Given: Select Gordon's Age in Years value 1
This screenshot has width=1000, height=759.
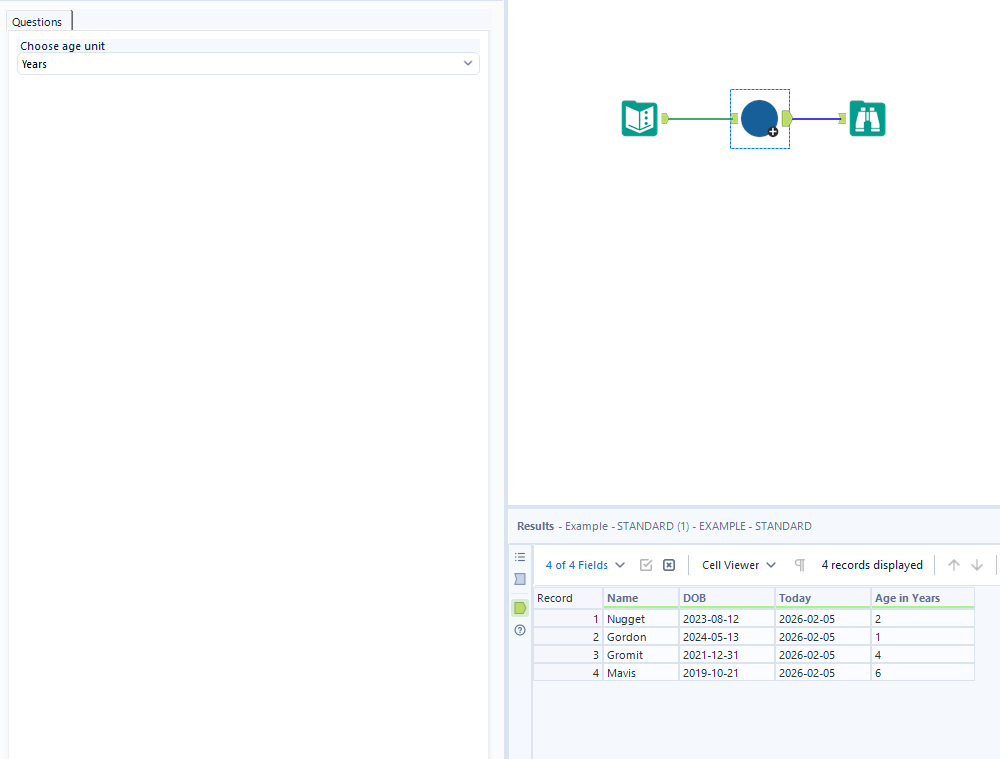Looking at the screenshot, I should 922,637.
